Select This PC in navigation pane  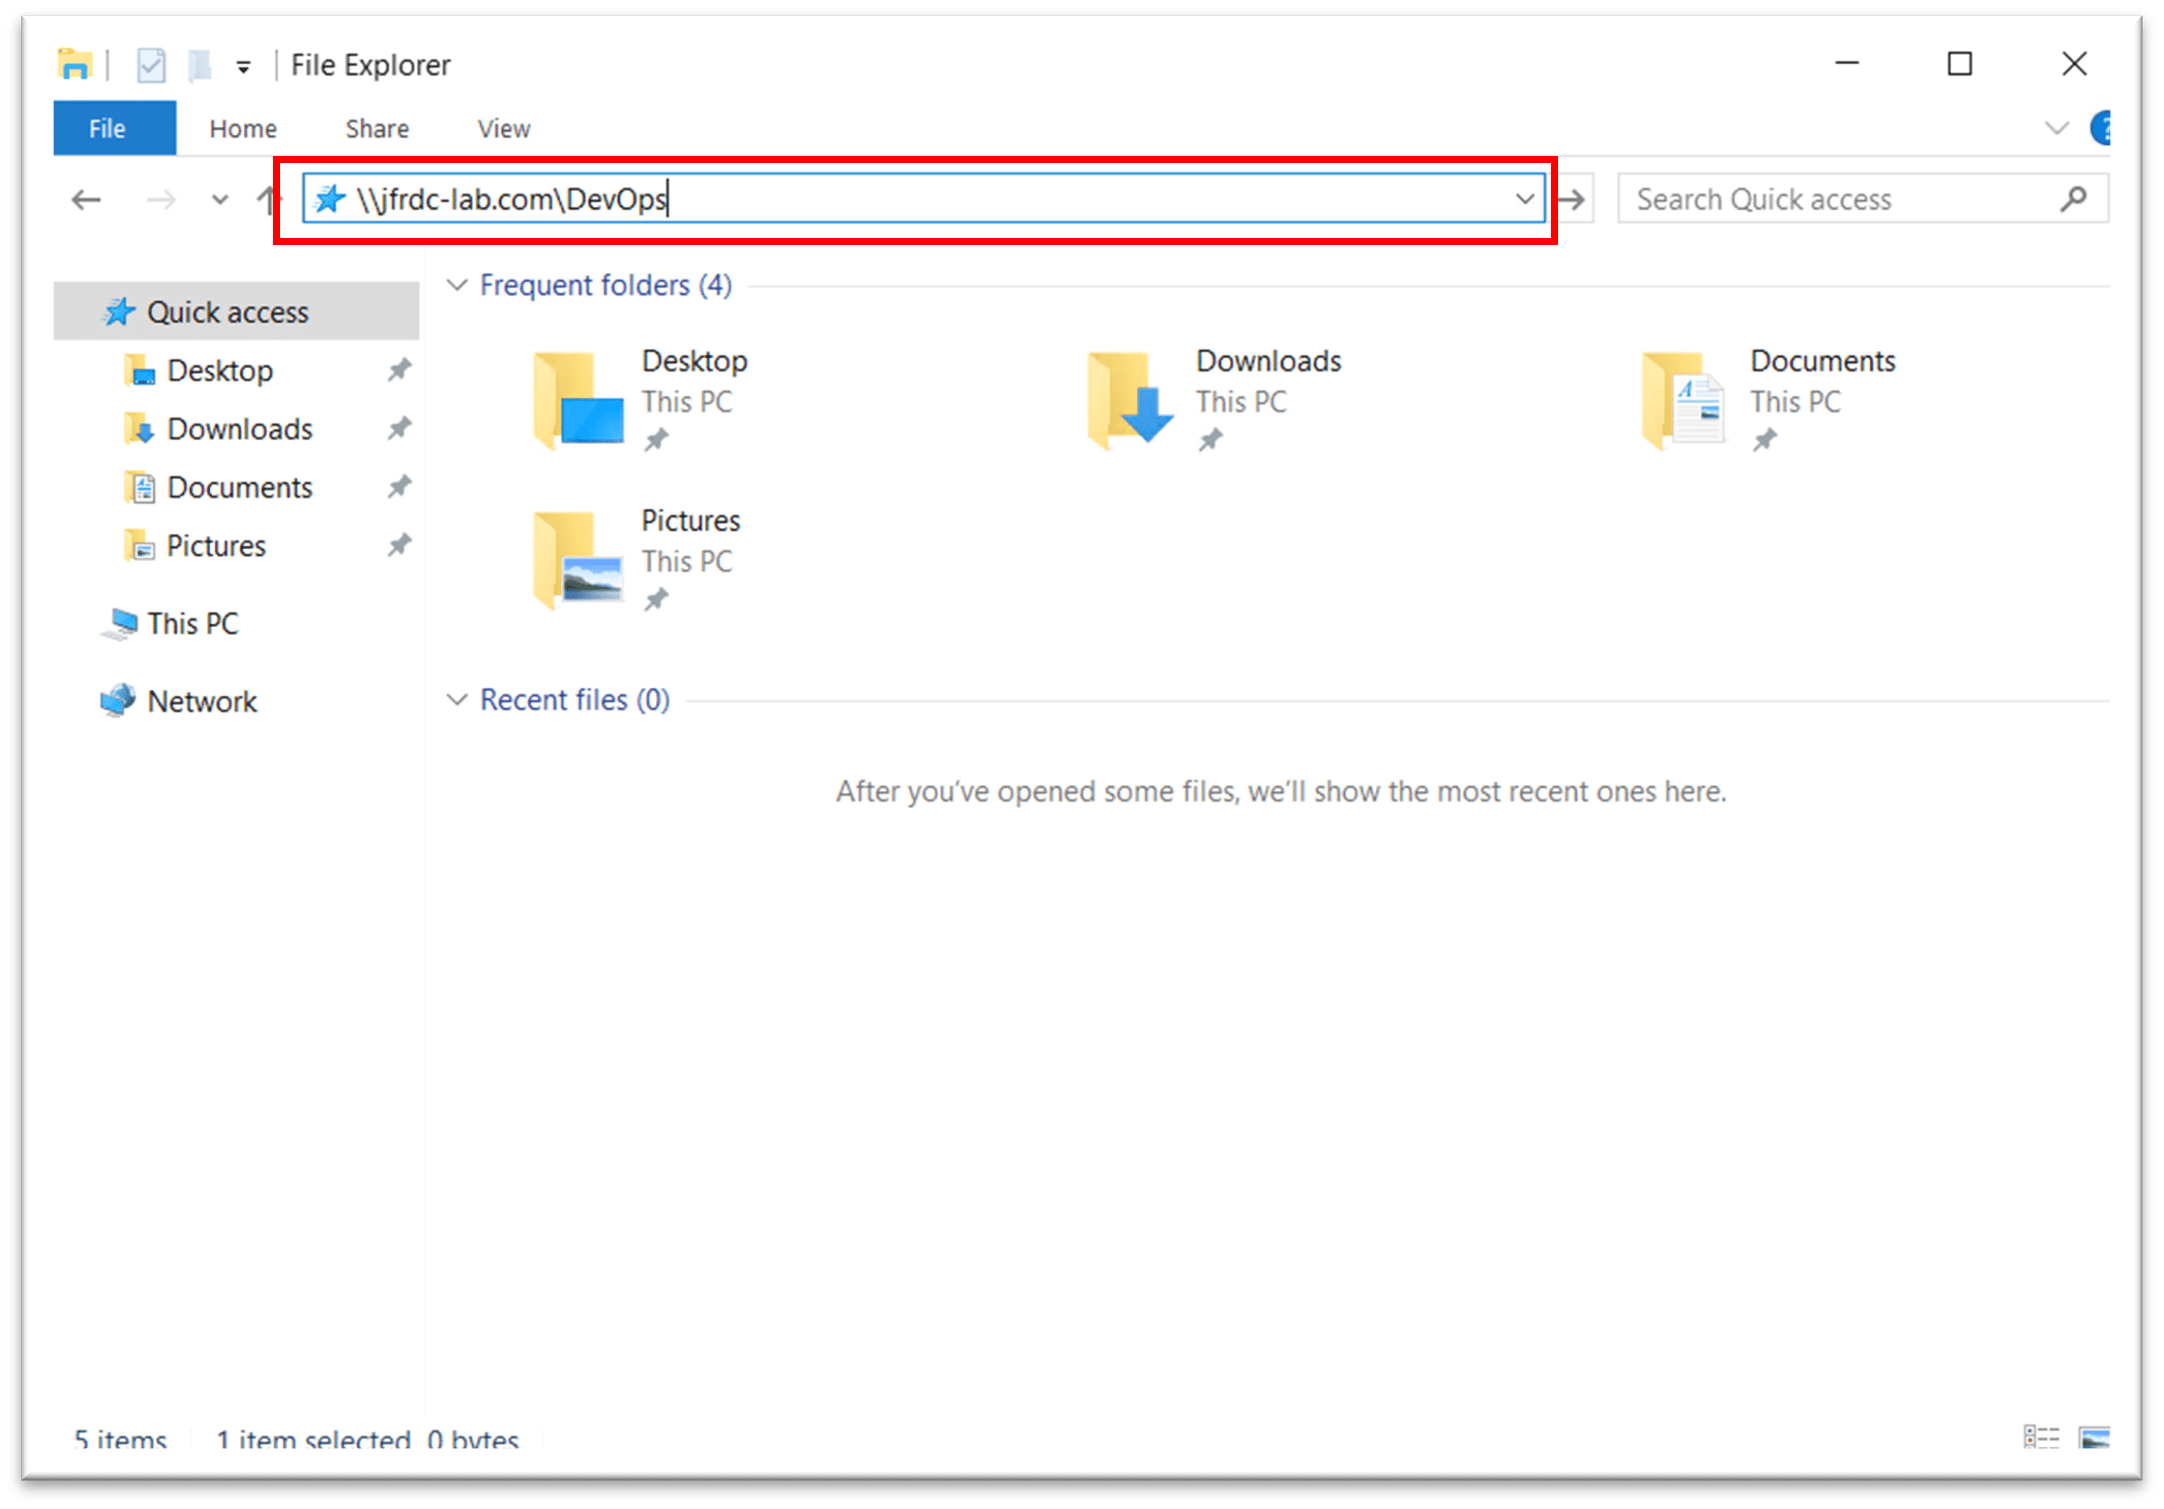click(192, 624)
